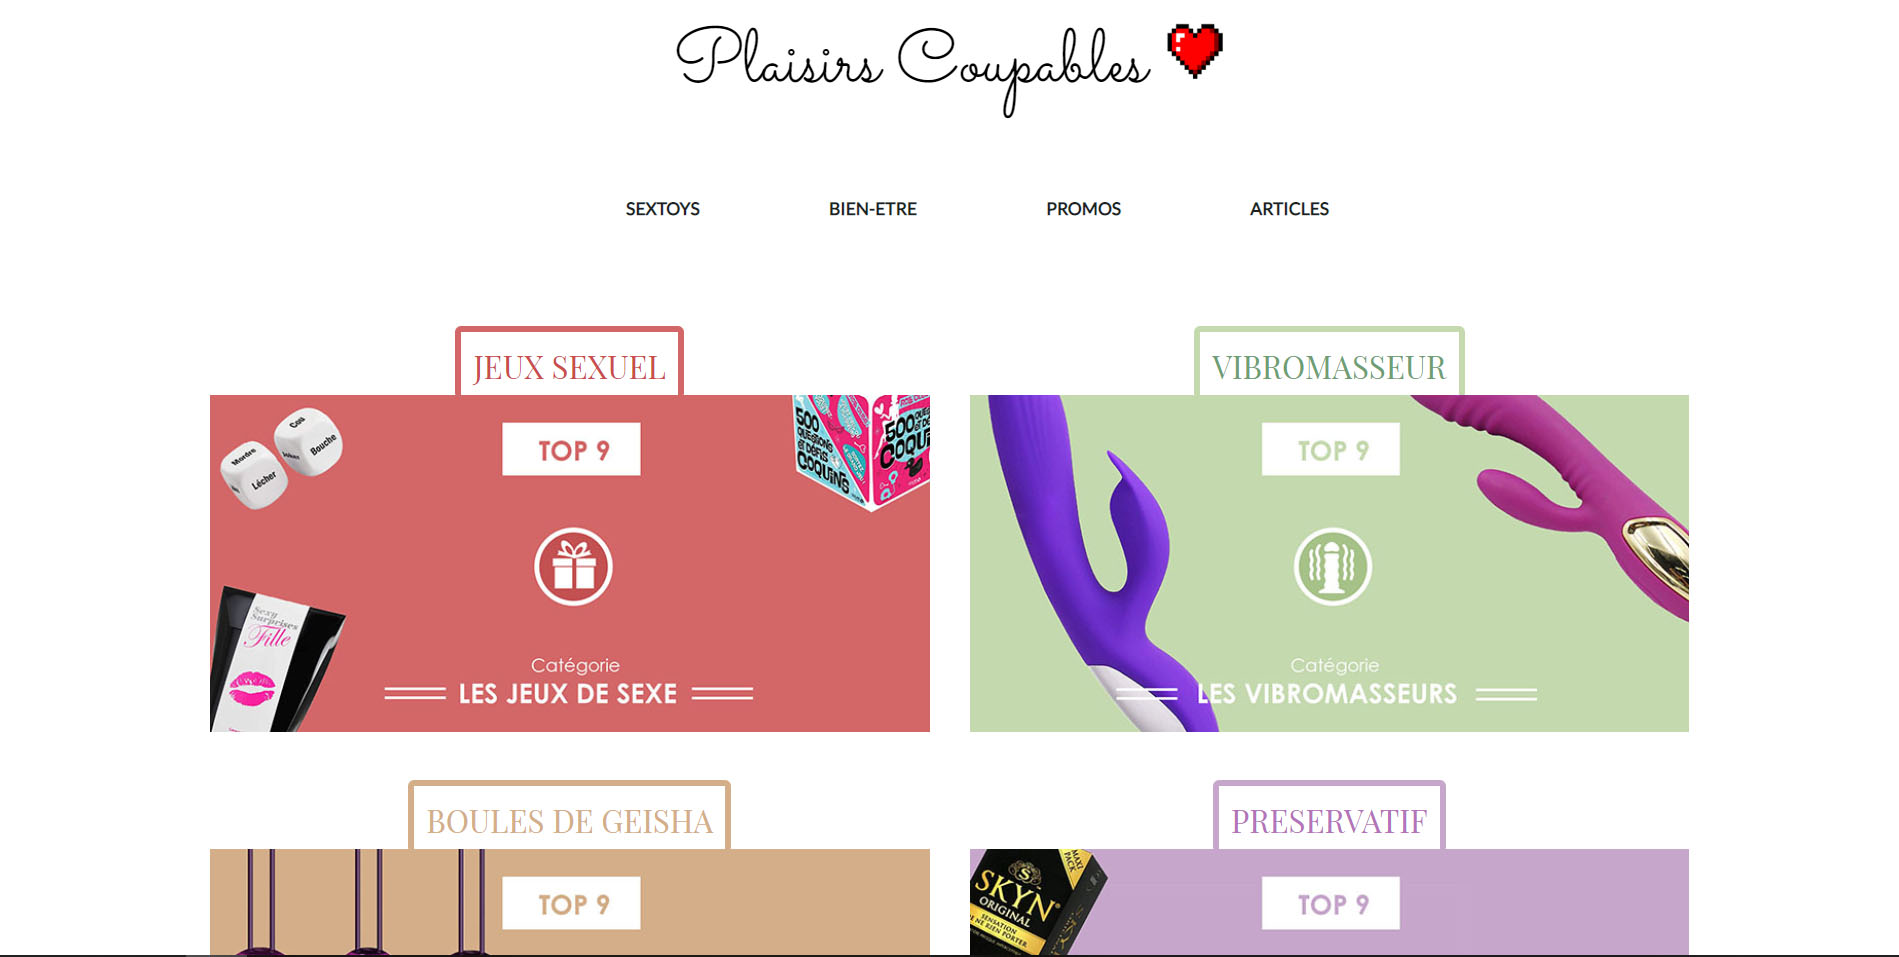Select the JEUX SEXUEL category heading

click(x=569, y=366)
